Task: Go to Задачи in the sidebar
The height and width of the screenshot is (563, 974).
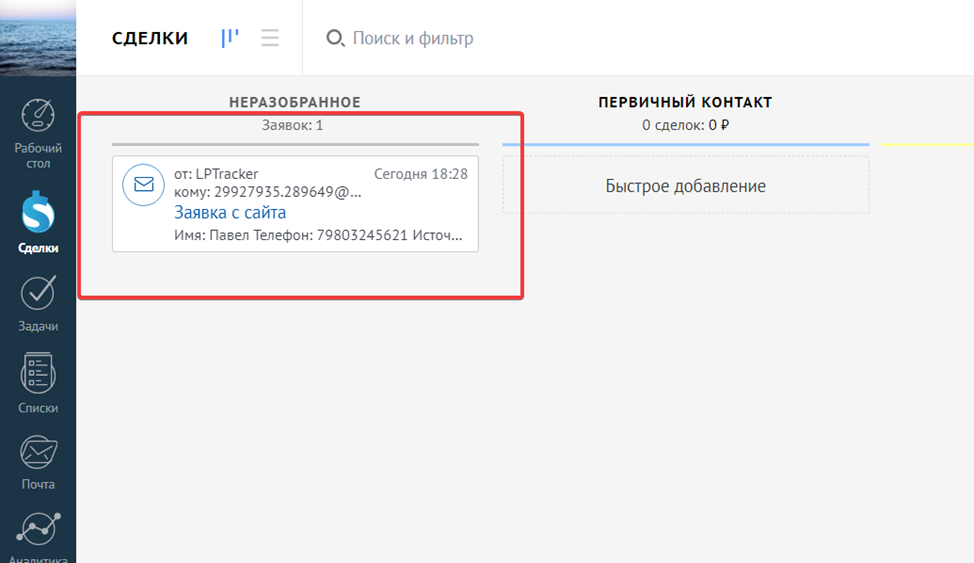Action: pos(38,303)
